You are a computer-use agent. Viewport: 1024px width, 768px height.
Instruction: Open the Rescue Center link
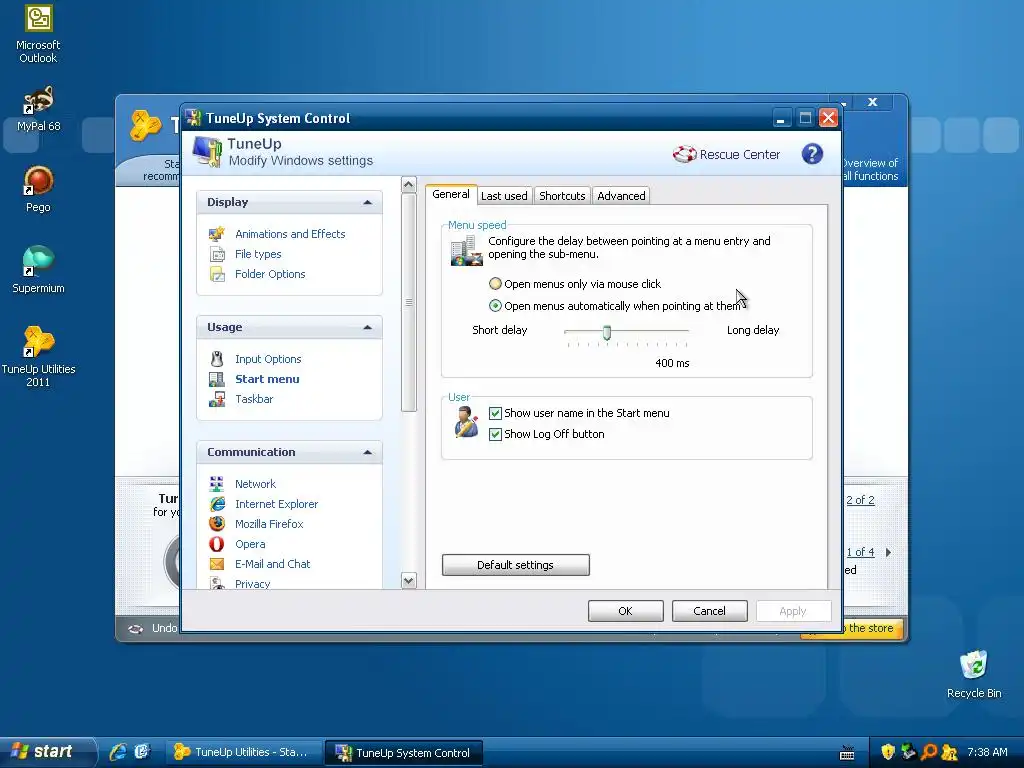pos(739,155)
